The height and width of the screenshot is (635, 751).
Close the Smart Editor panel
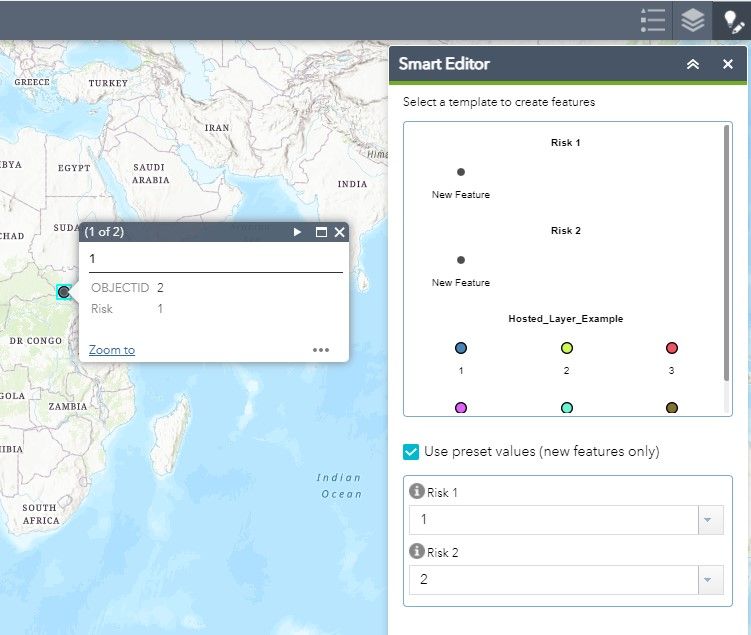tap(728, 64)
